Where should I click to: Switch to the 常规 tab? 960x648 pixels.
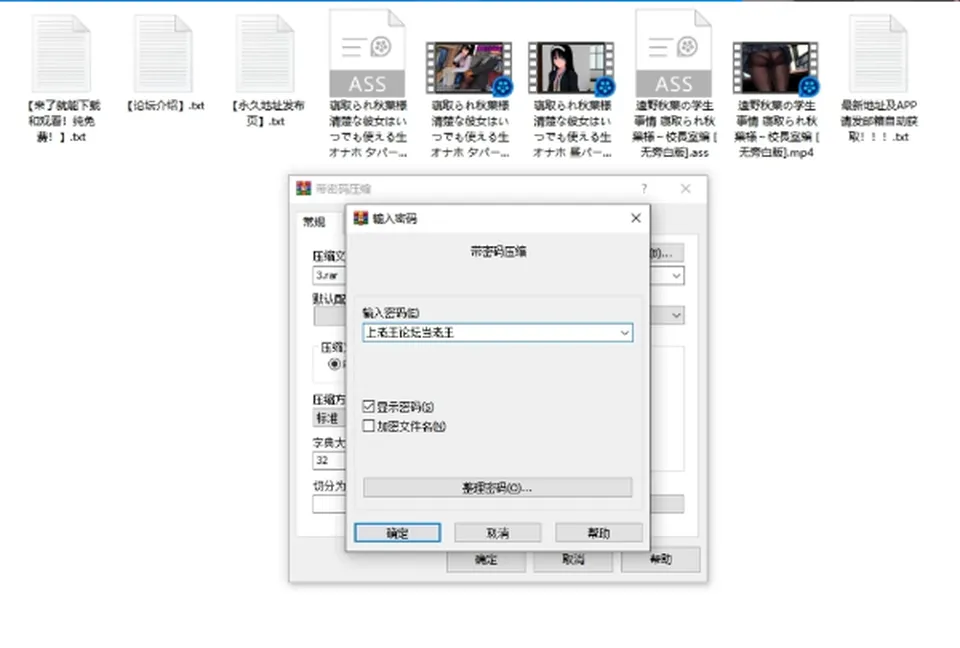(x=315, y=222)
